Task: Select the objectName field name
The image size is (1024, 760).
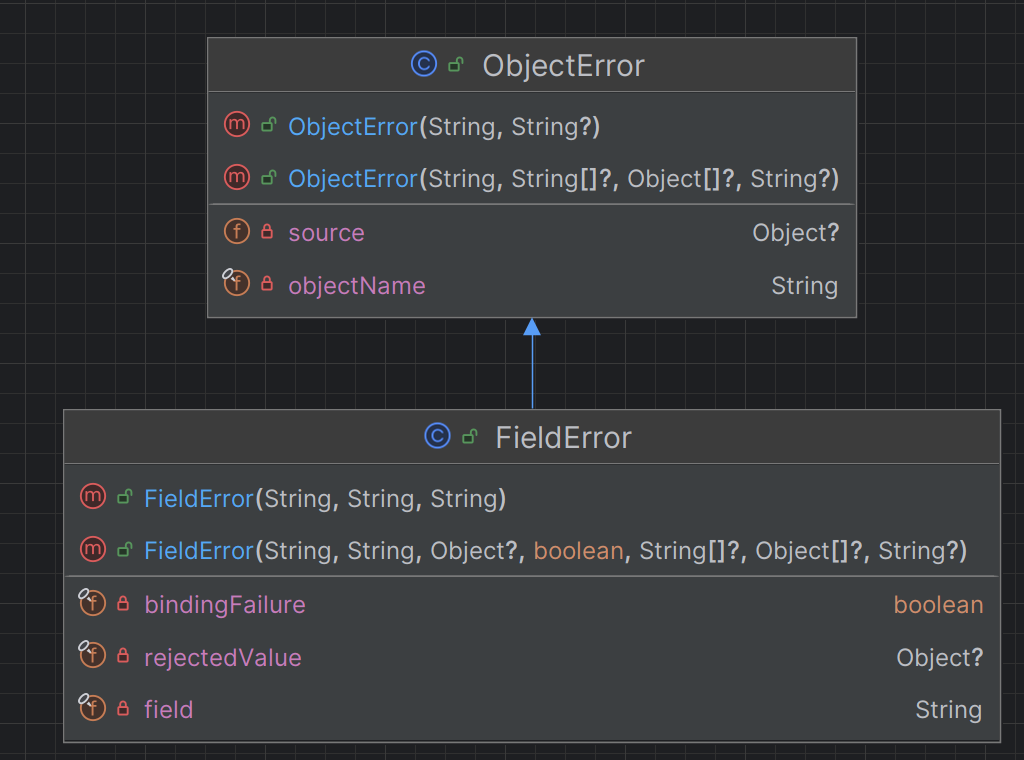Action: point(356,286)
